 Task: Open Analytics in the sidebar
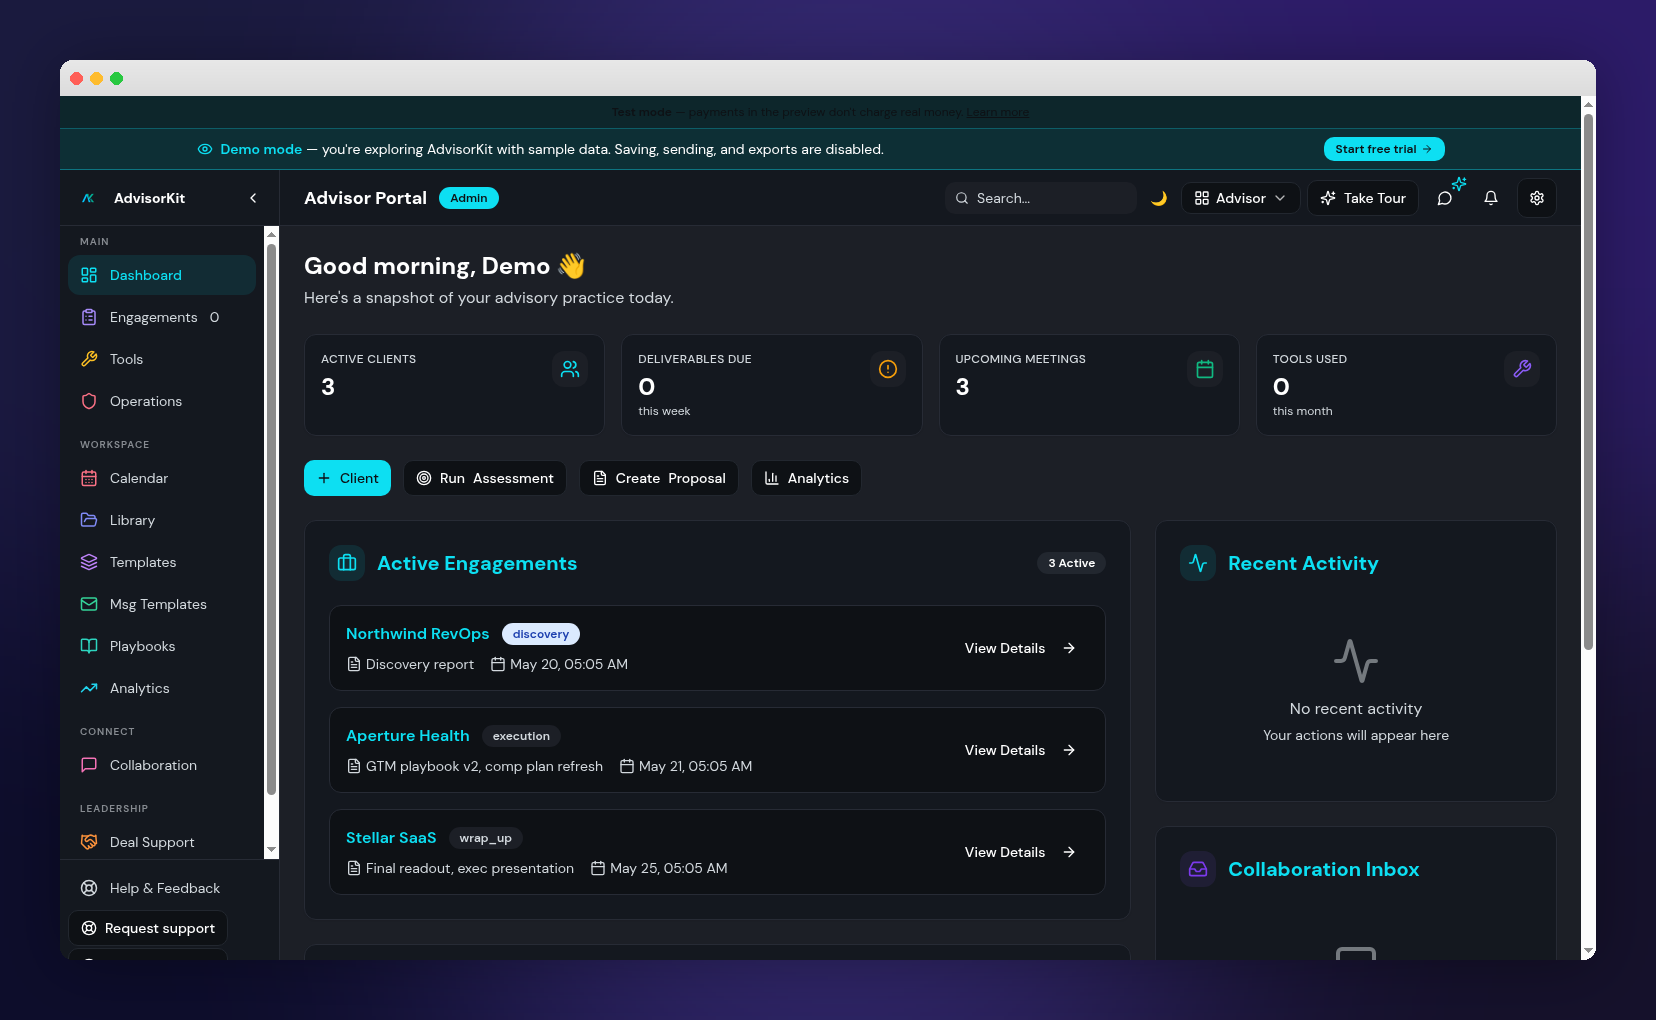(162, 688)
